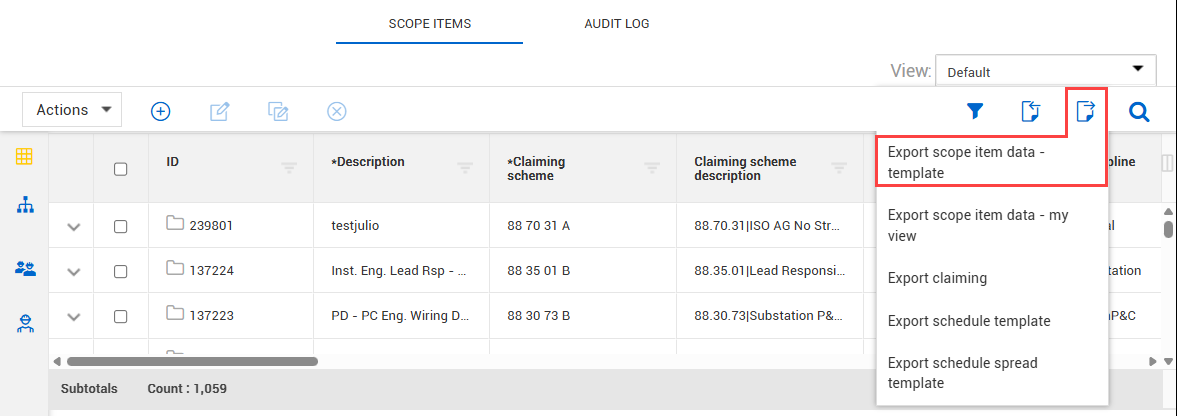Image resolution: width=1177 pixels, height=416 pixels.
Task: Tick the checkbox for row 239801
Action: click(121, 227)
